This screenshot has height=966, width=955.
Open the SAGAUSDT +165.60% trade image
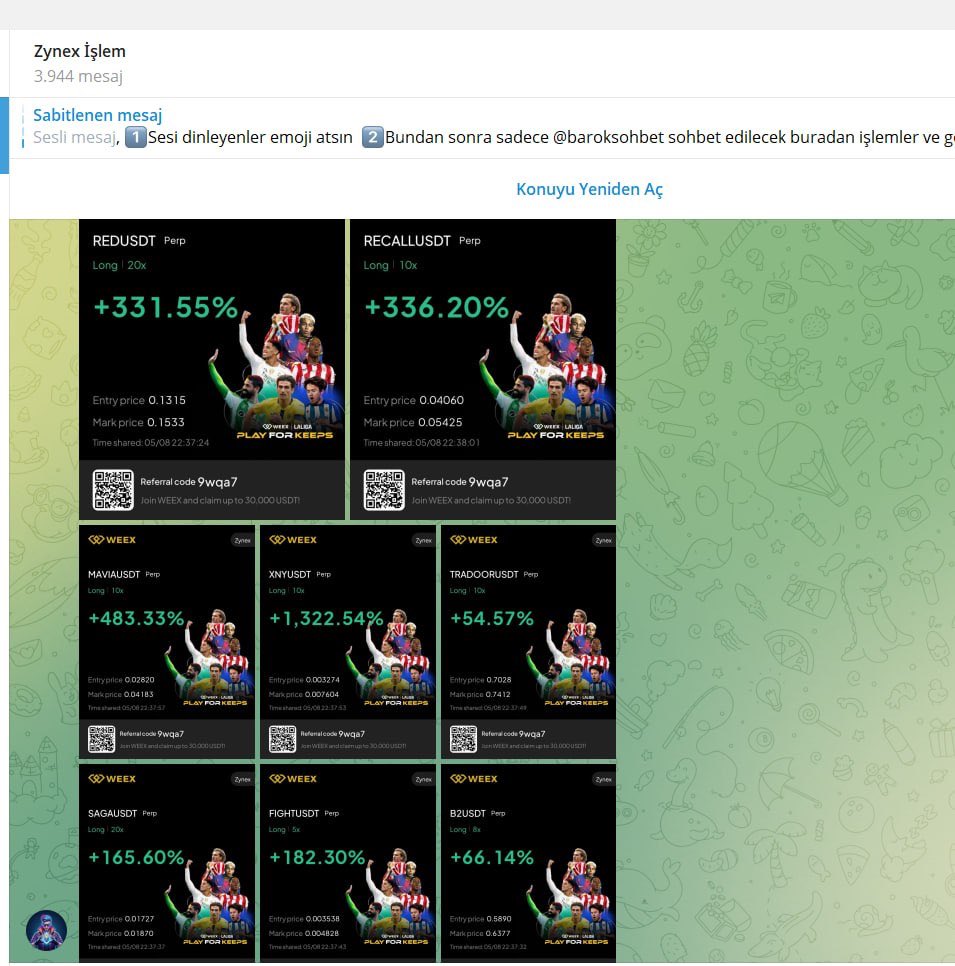[167, 862]
